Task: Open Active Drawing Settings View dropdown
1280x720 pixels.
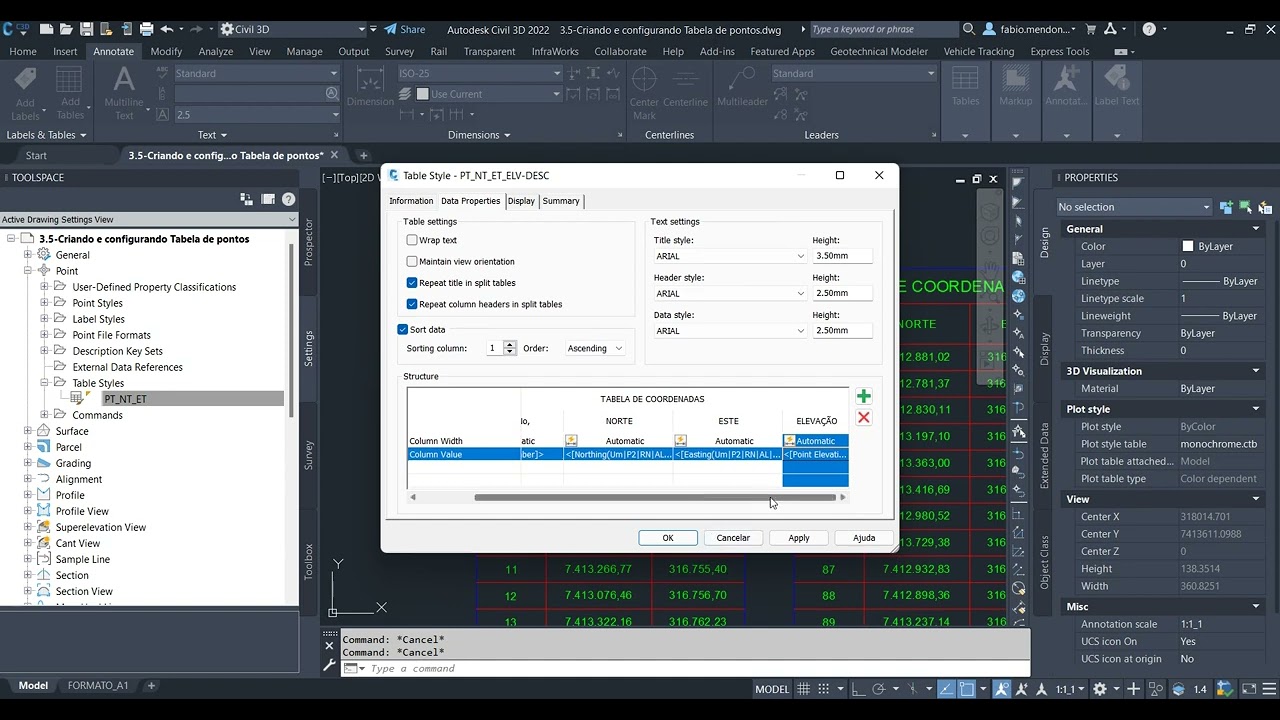Action: [149, 219]
